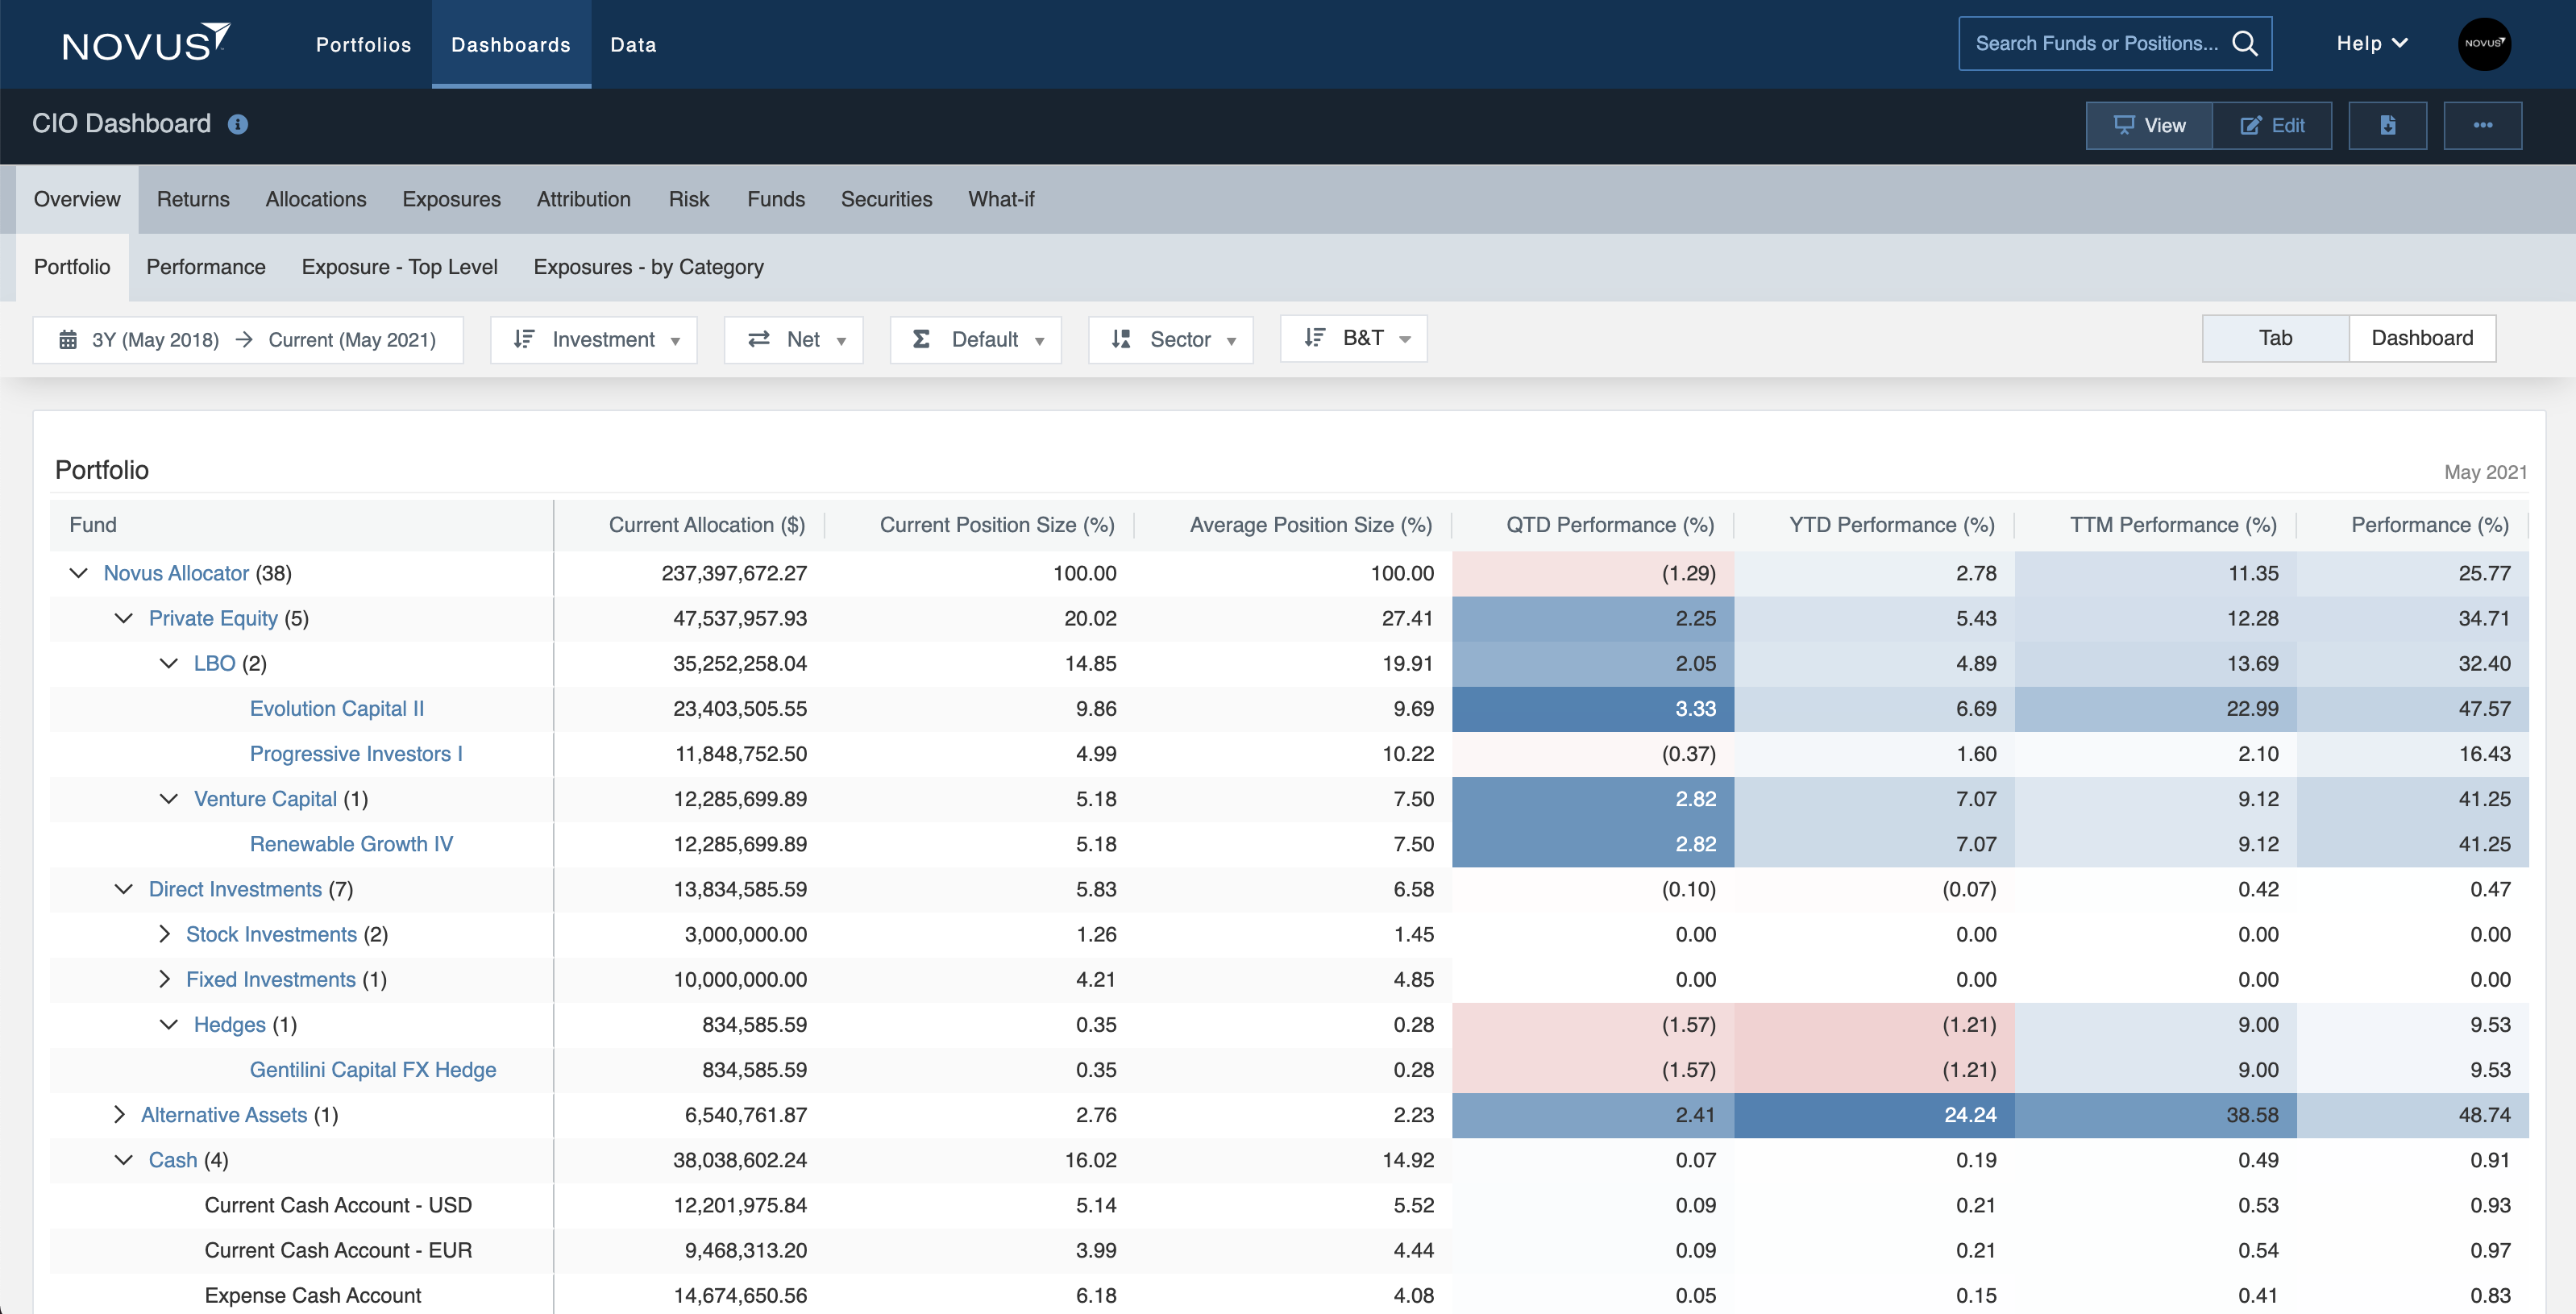This screenshot has height=1314, width=2576.
Task: Click the save/export icon in the header
Action: pos(2388,125)
